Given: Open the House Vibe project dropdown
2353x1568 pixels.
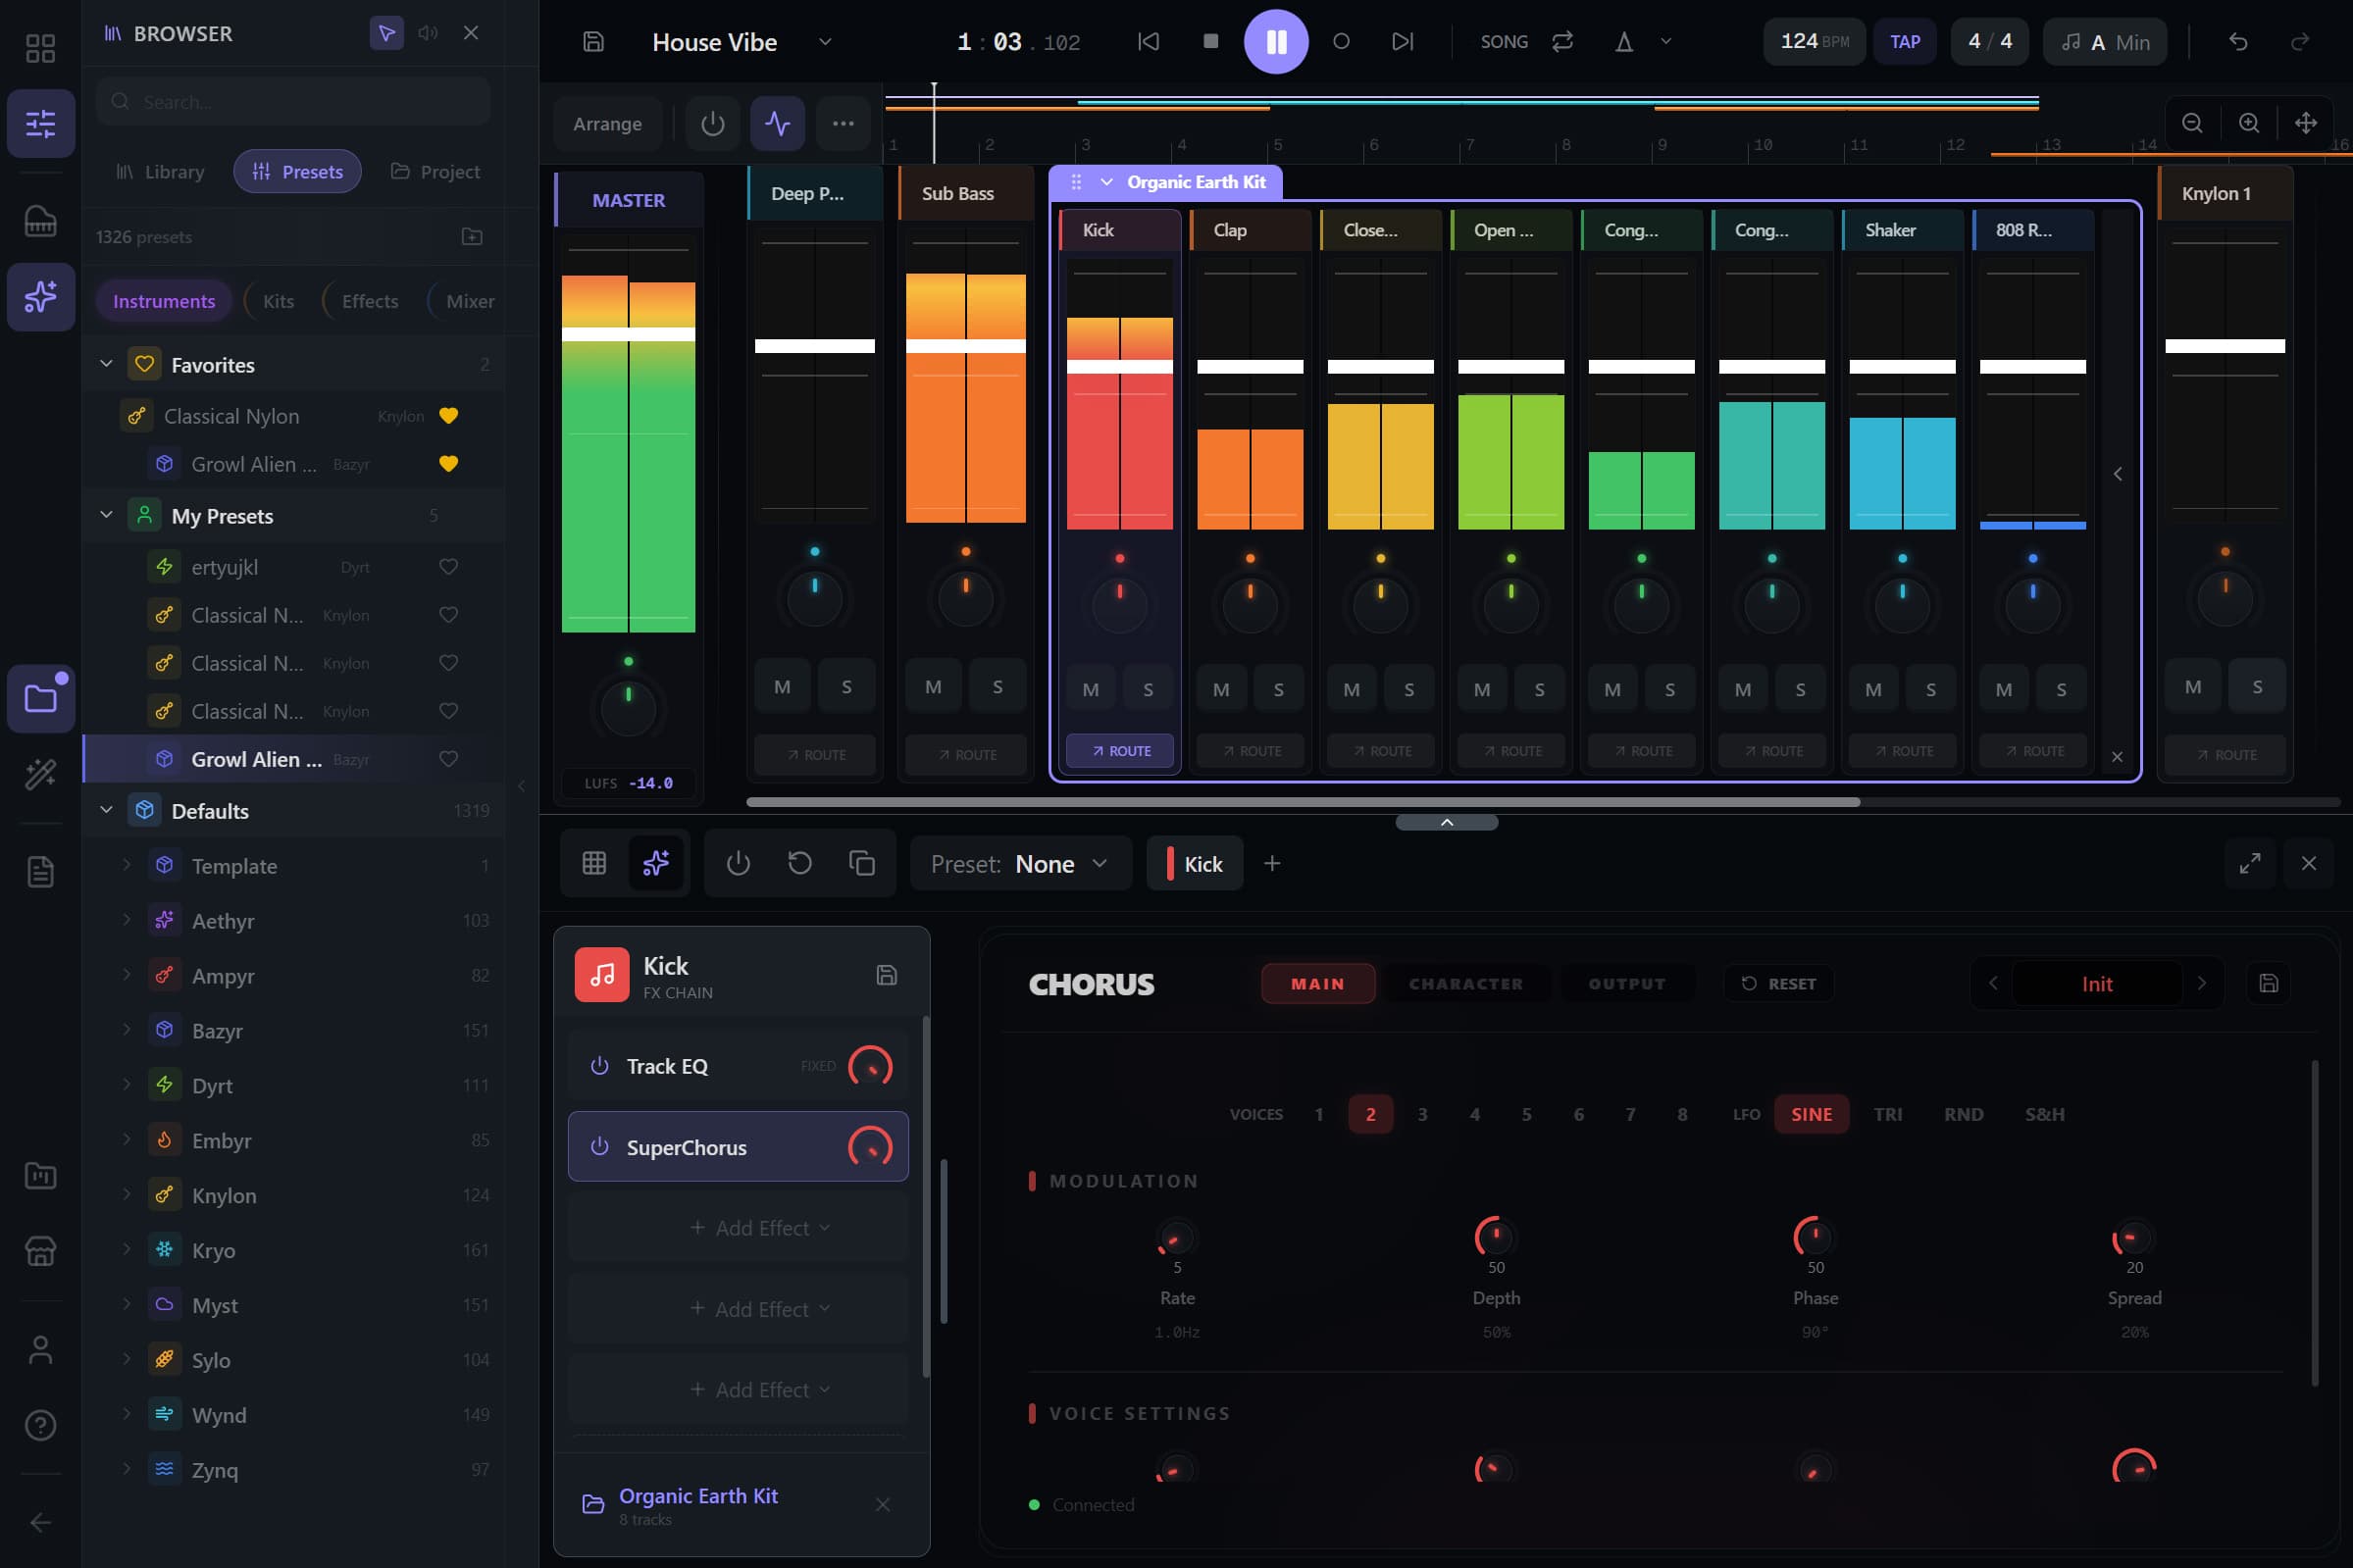Looking at the screenshot, I should click(x=824, y=42).
